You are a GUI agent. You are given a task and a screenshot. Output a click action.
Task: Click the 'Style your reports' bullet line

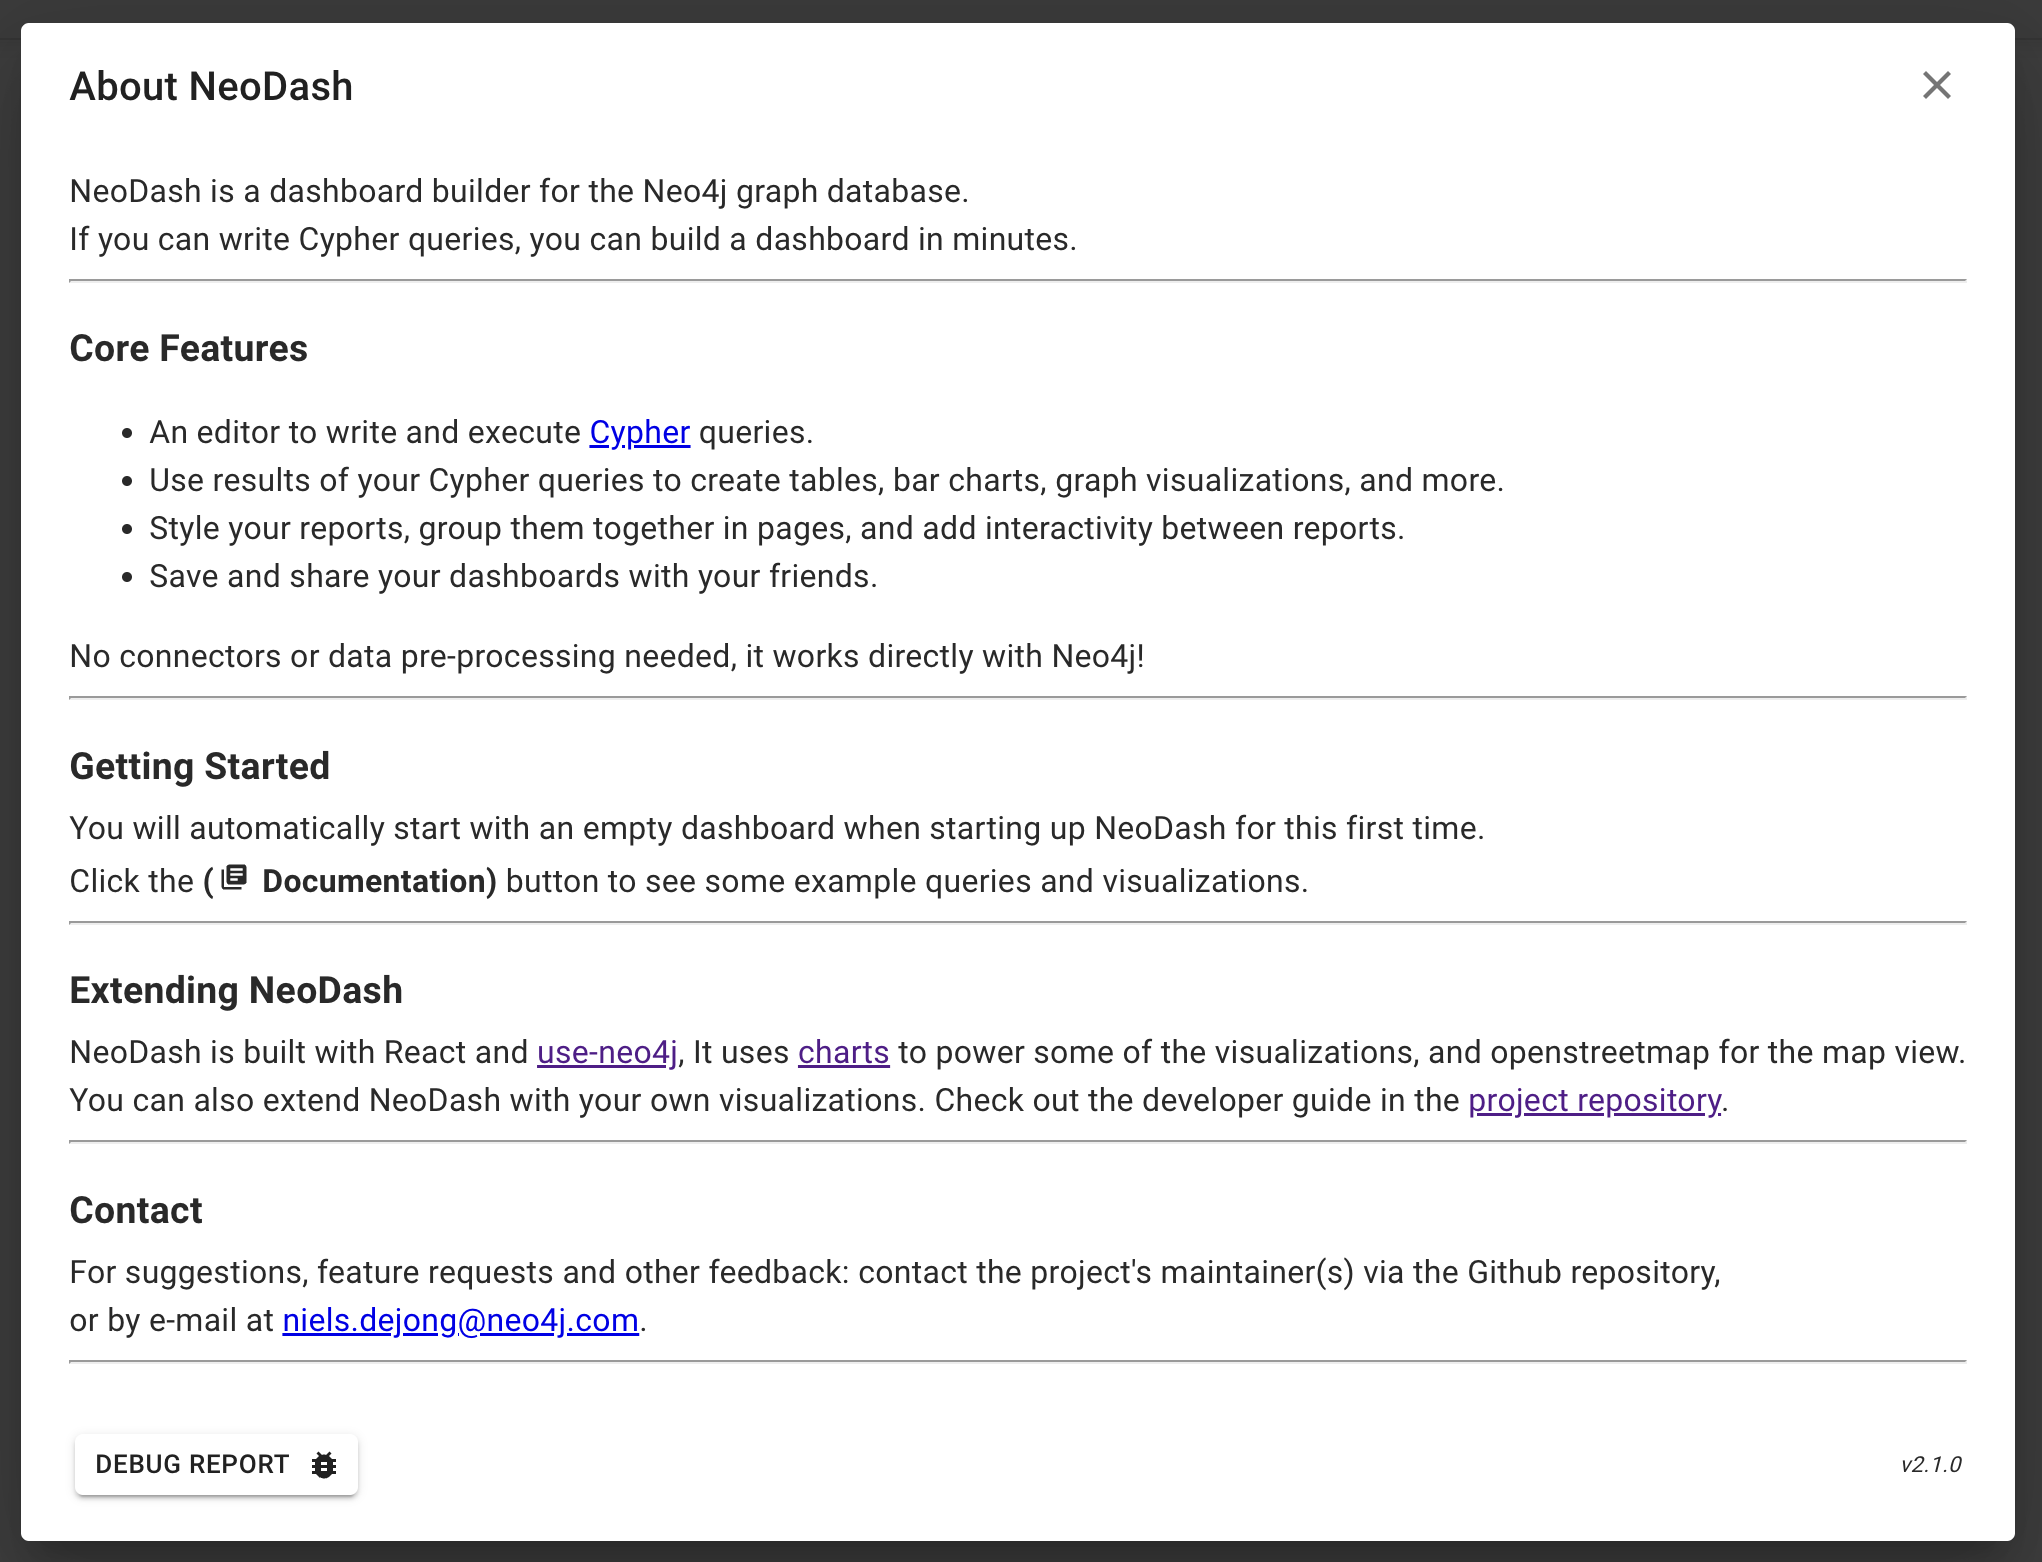pyautogui.click(x=777, y=528)
